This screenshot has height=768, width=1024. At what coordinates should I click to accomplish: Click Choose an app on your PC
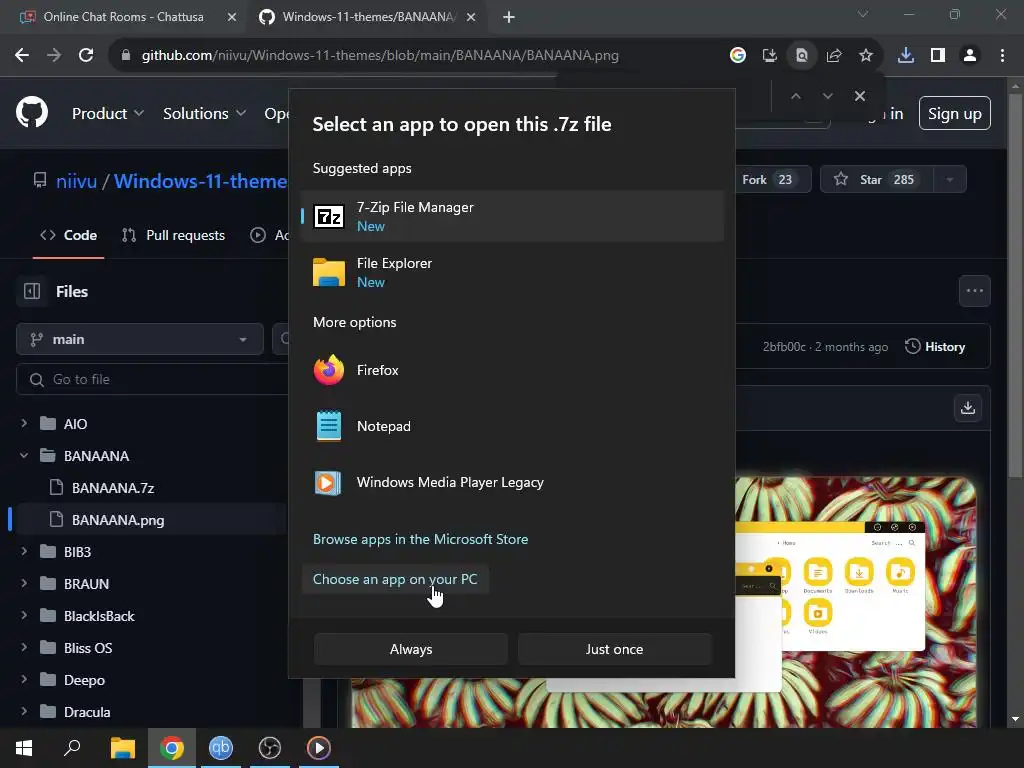395,579
